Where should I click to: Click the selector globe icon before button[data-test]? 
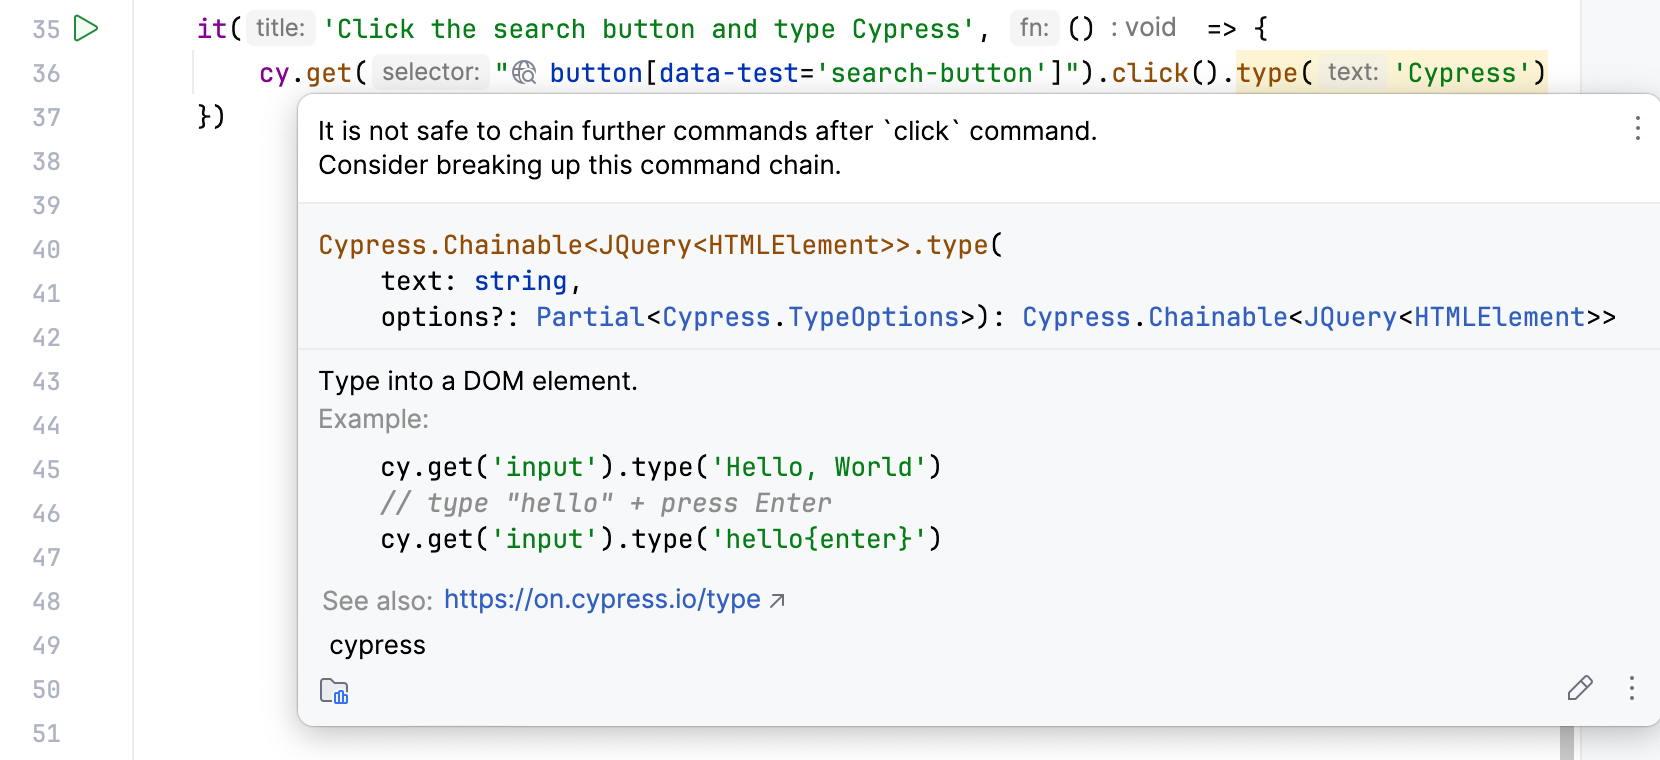coord(525,73)
